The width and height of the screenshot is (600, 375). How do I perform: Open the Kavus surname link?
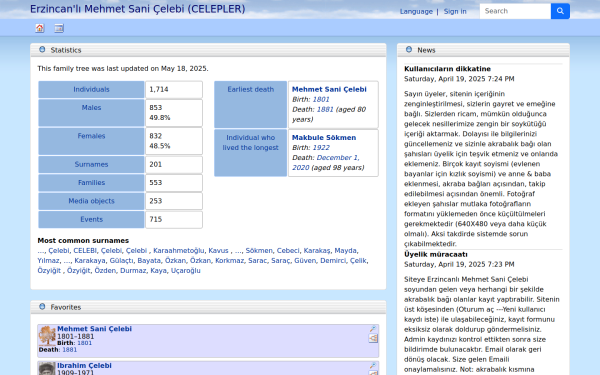tap(218, 251)
